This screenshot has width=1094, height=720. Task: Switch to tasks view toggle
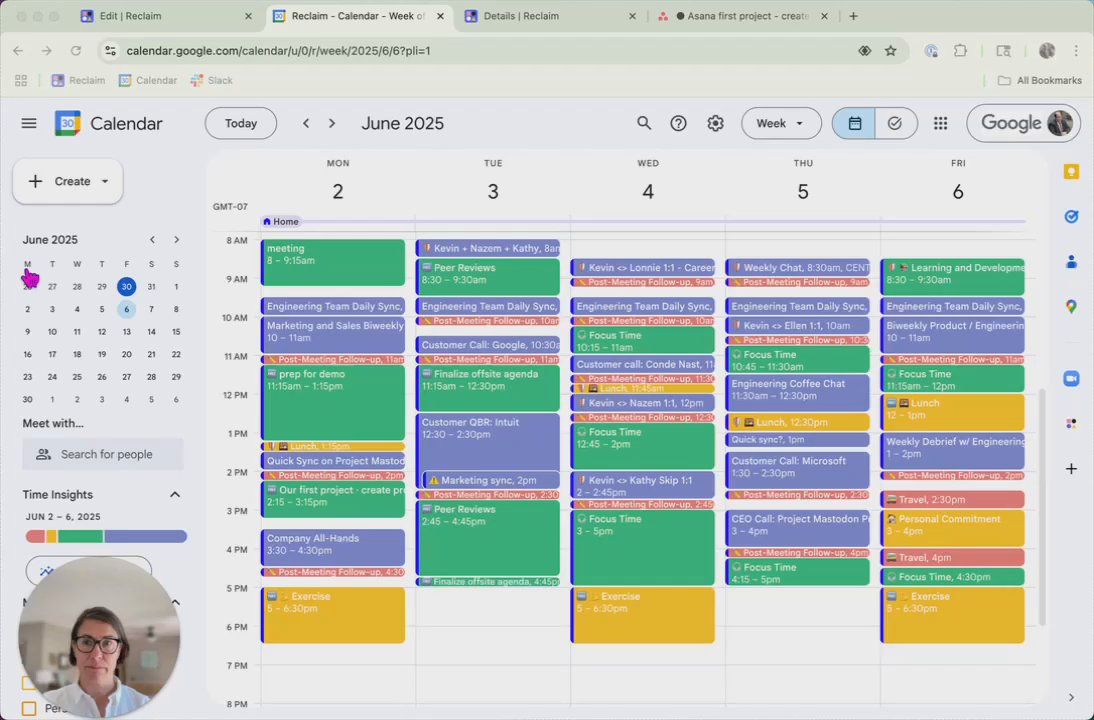coord(895,123)
